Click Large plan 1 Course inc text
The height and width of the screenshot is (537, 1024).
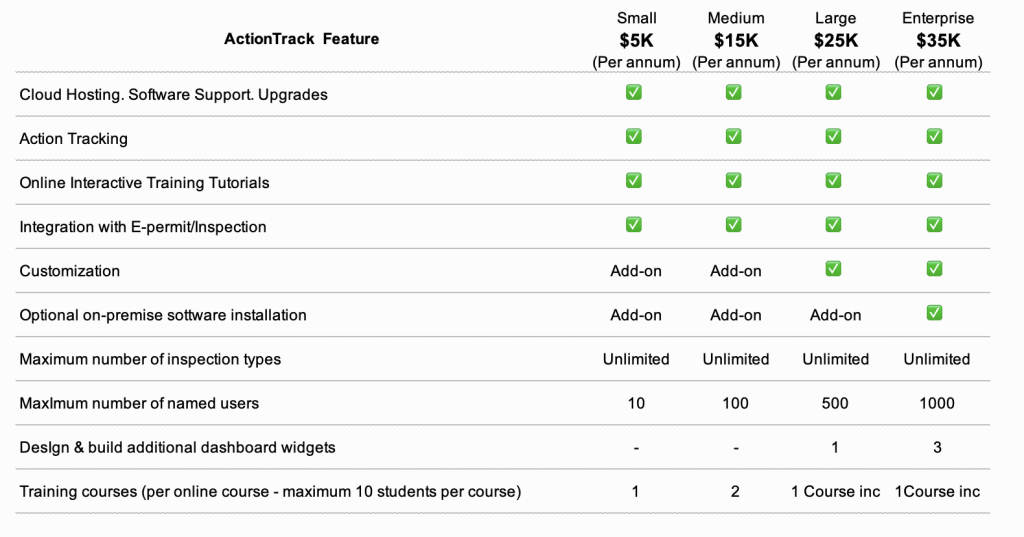coord(836,491)
